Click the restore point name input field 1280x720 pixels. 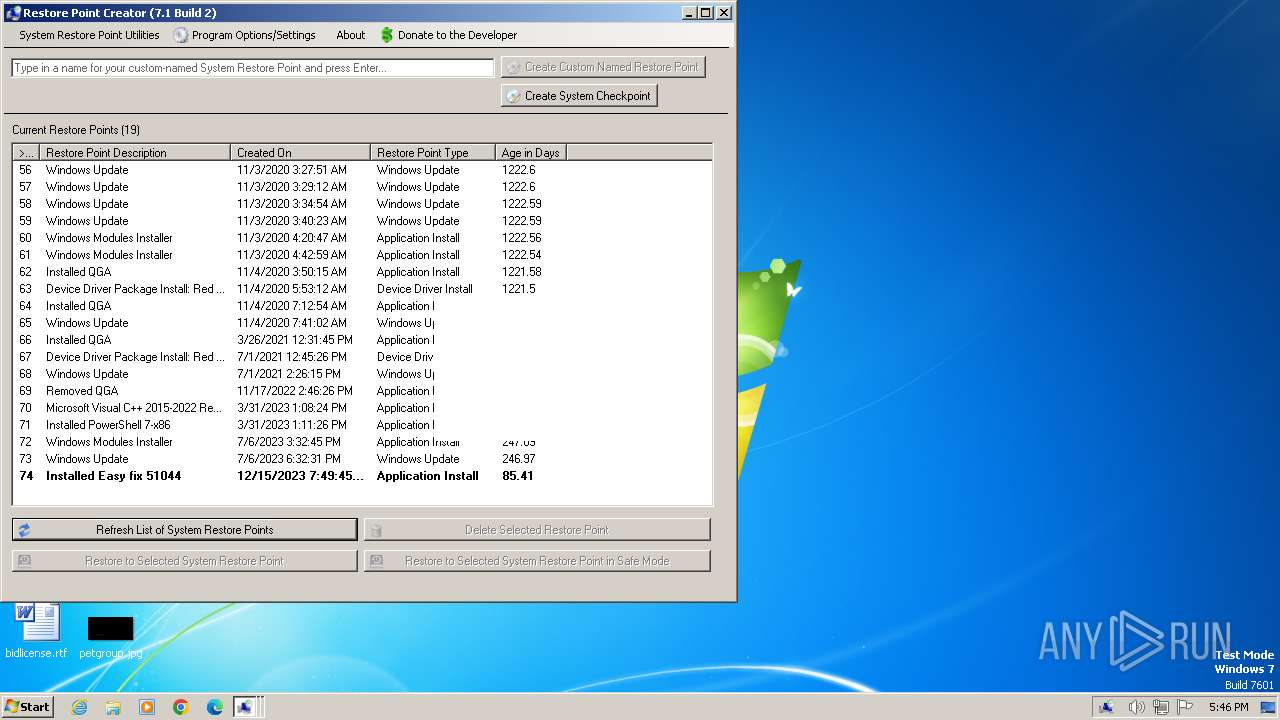point(253,68)
